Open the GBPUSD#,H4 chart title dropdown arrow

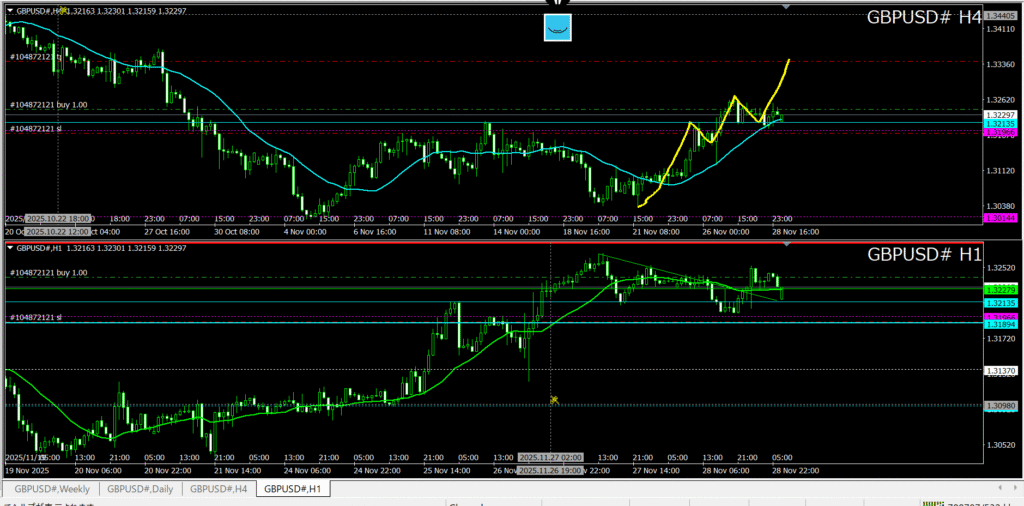coord(10,10)
